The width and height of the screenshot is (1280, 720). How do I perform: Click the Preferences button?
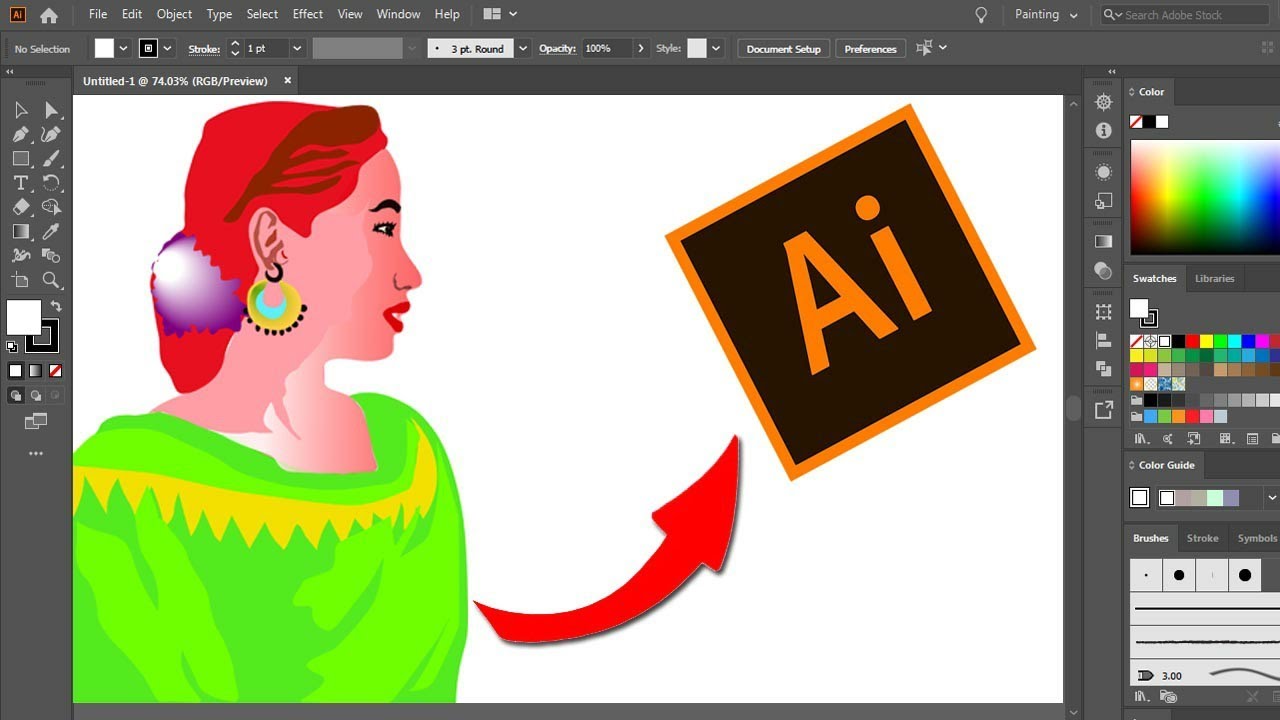point(870,49)
